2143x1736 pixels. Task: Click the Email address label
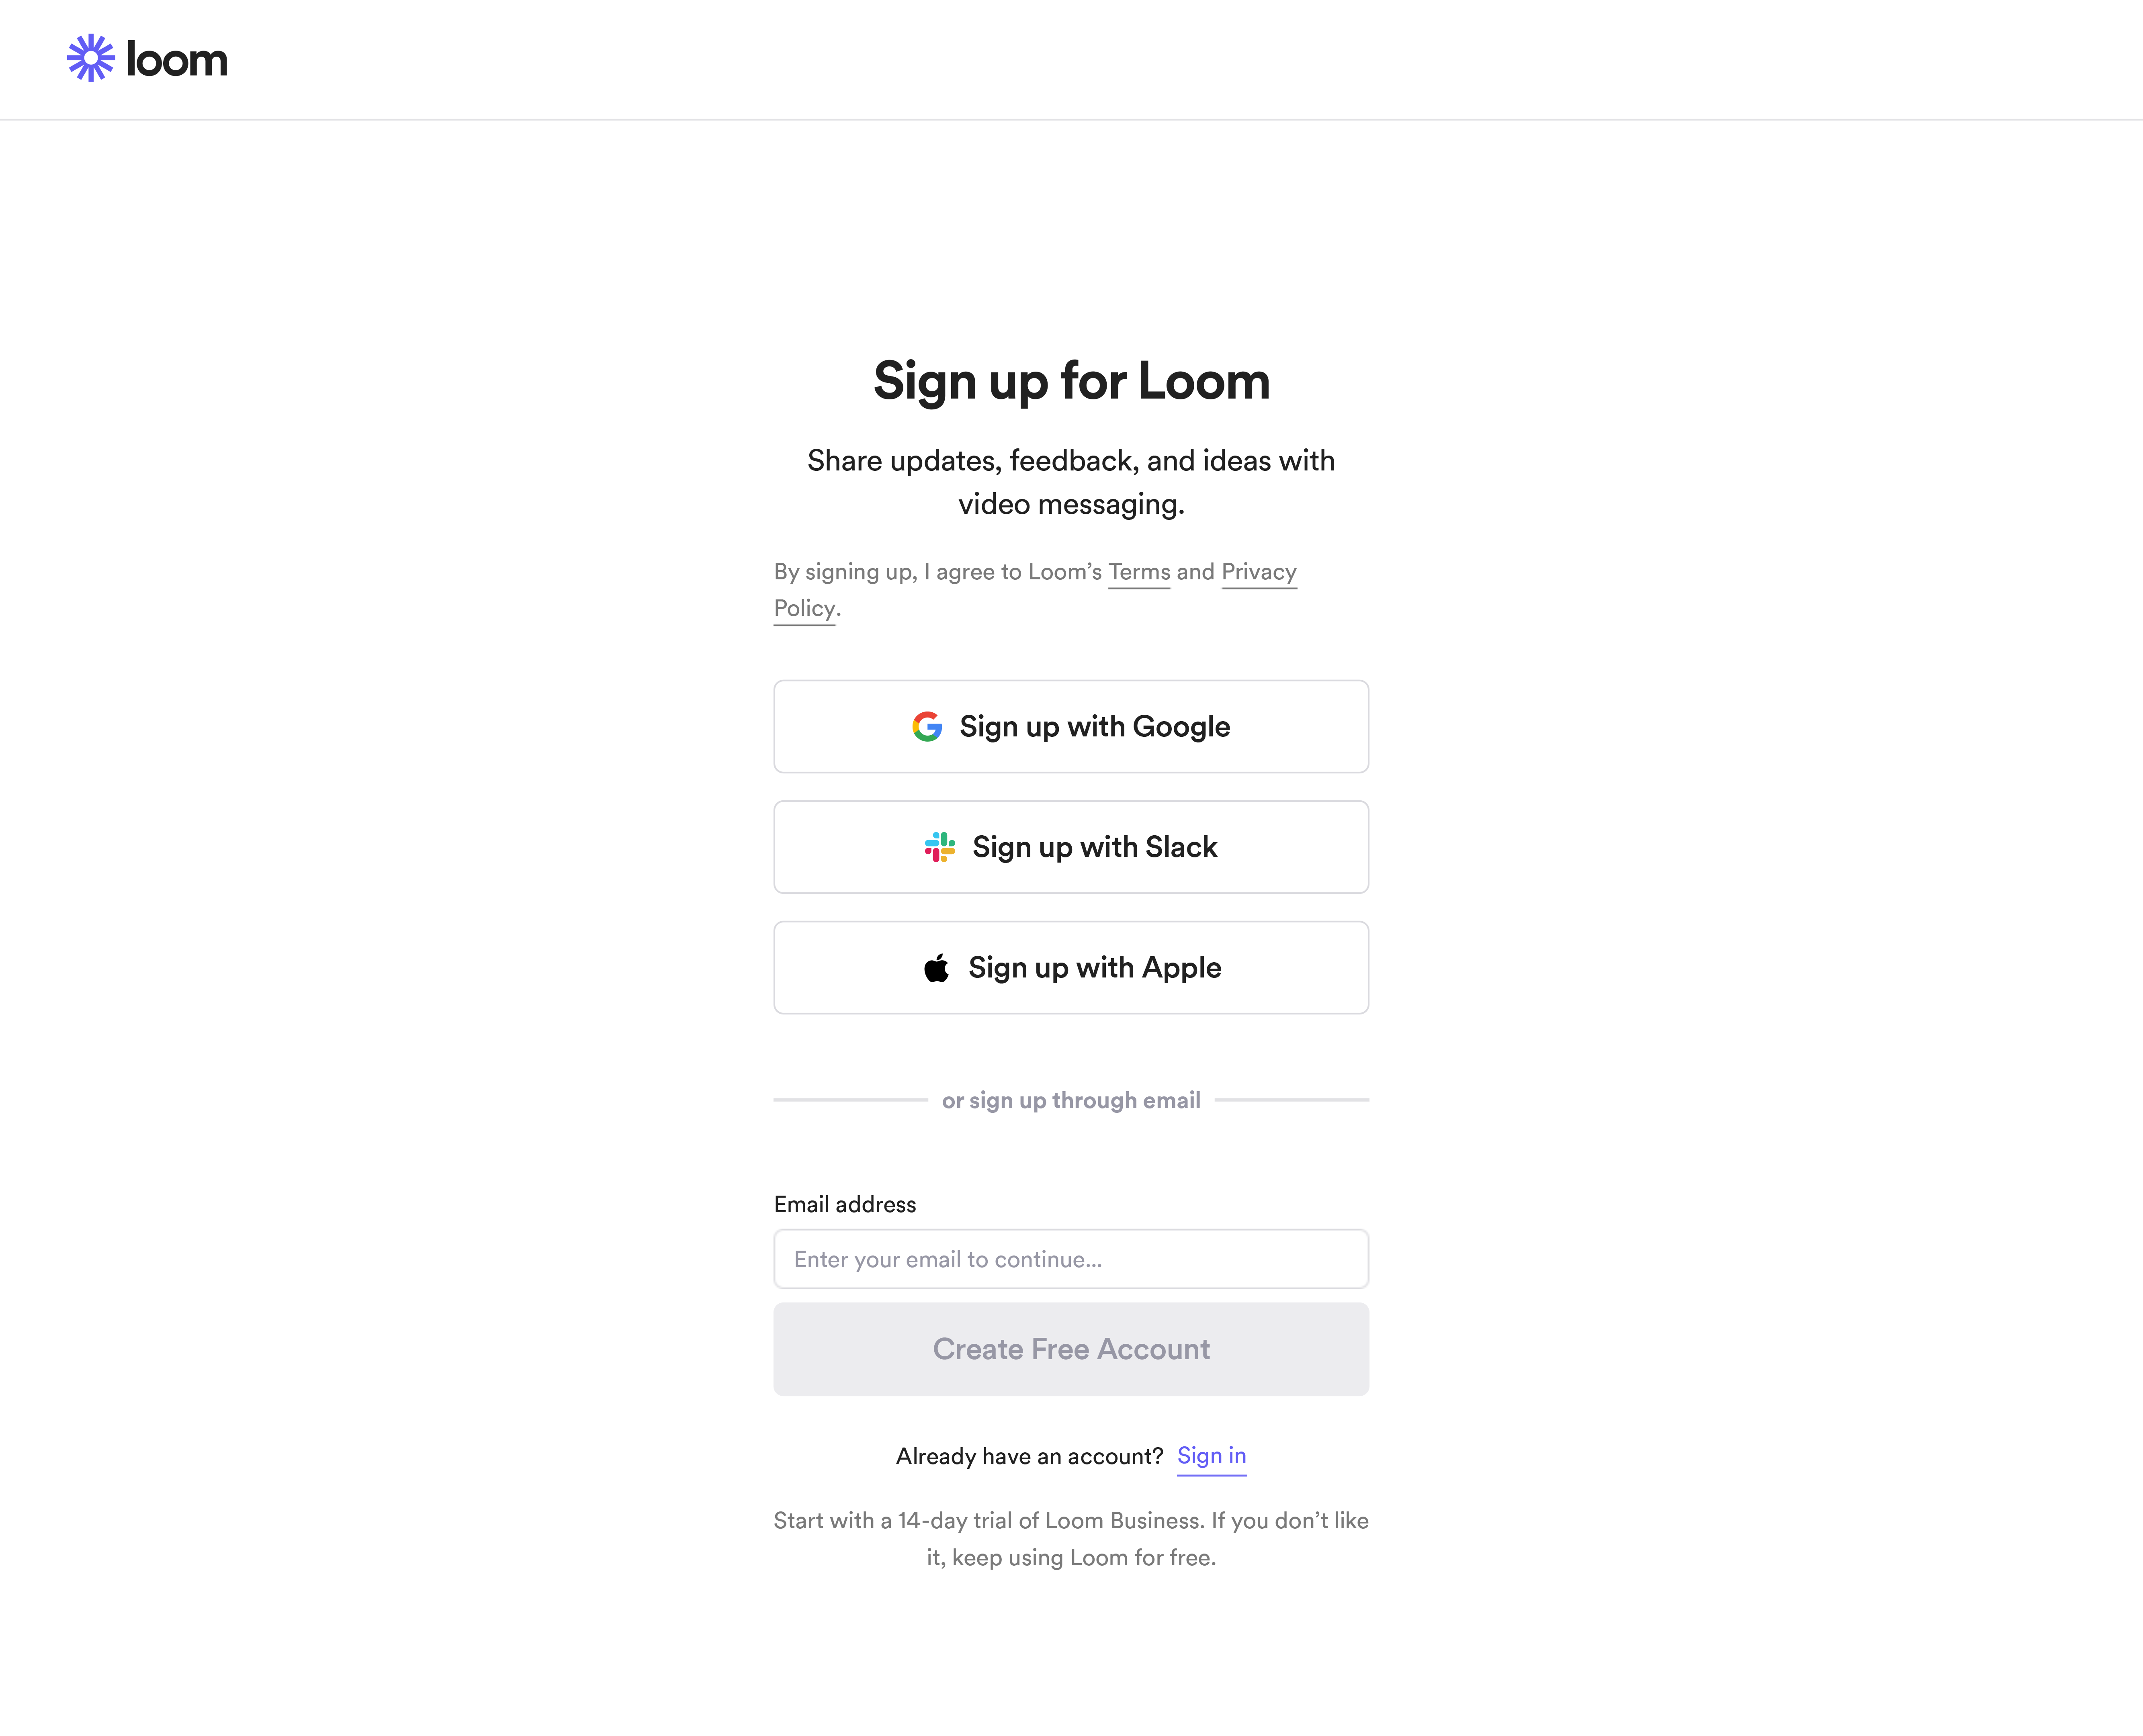pos(845,1204)
